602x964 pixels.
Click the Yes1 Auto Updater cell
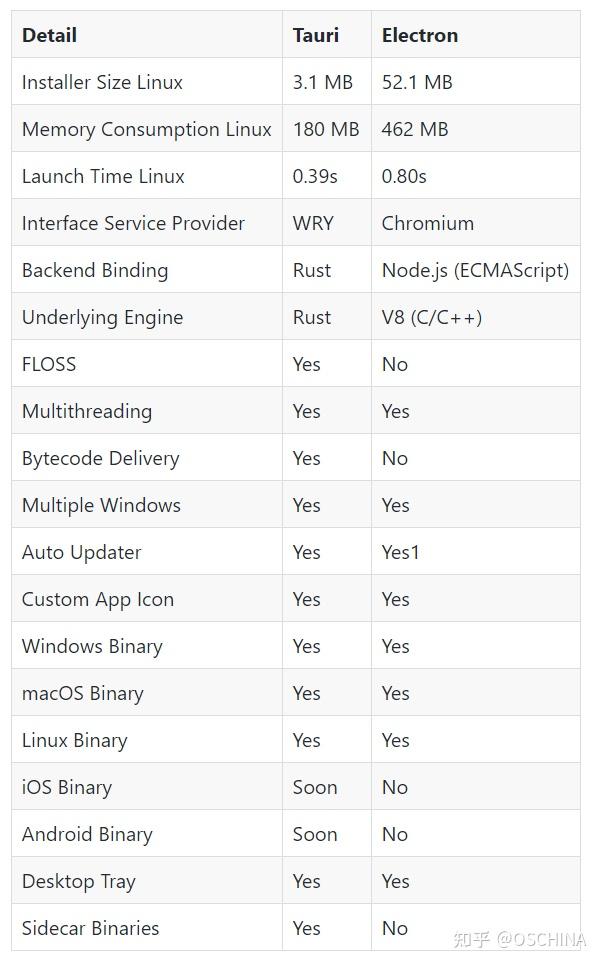(400, 552)
